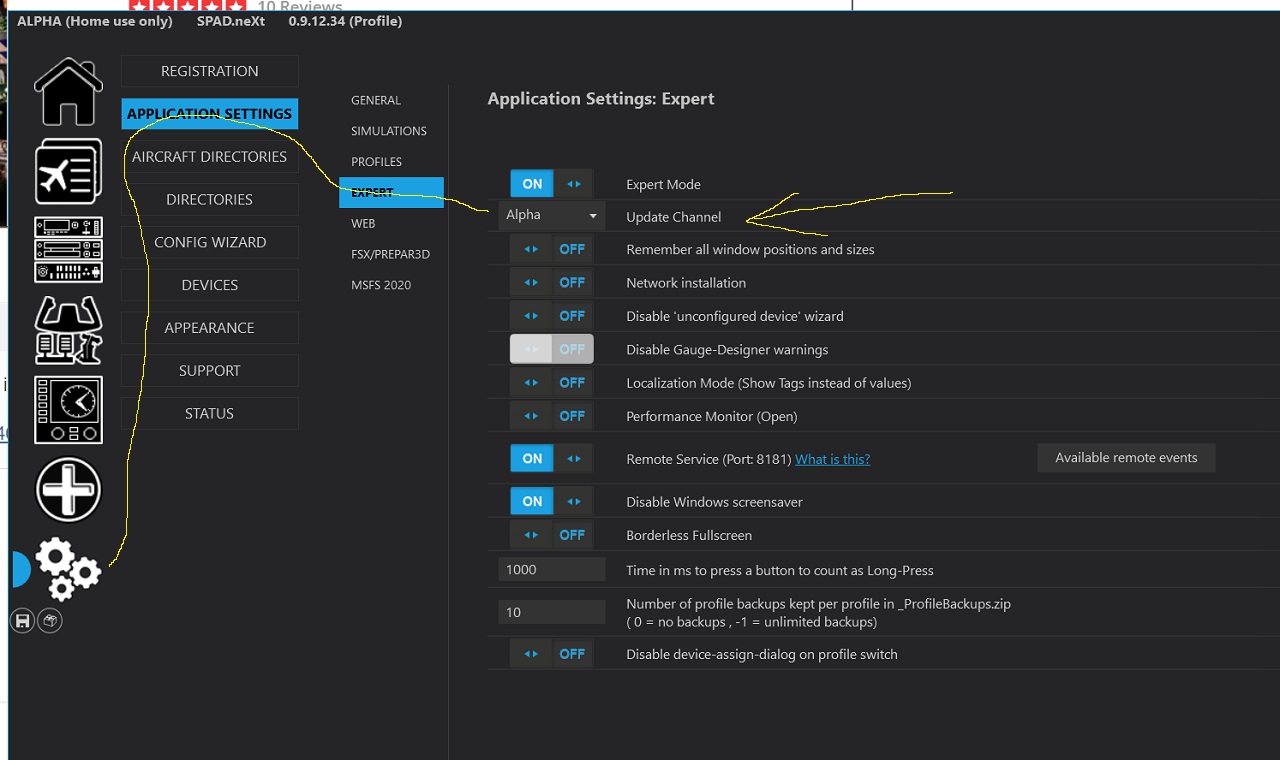Open the Devices section
The width and height of the screenshot is (1280, 760).
click(210, 285)
